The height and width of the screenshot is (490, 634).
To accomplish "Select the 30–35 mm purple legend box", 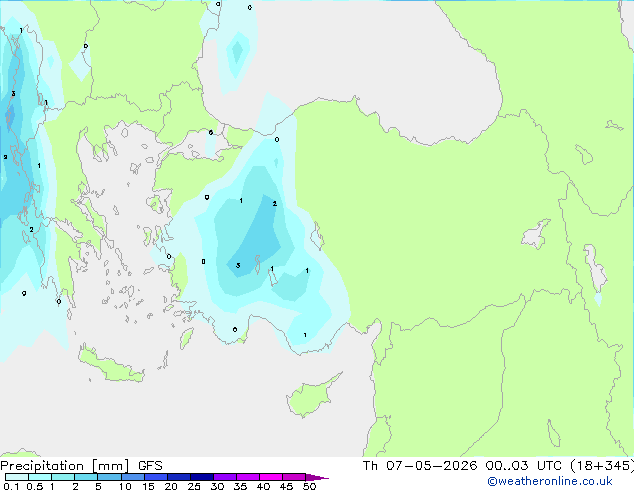I will 225,477.
